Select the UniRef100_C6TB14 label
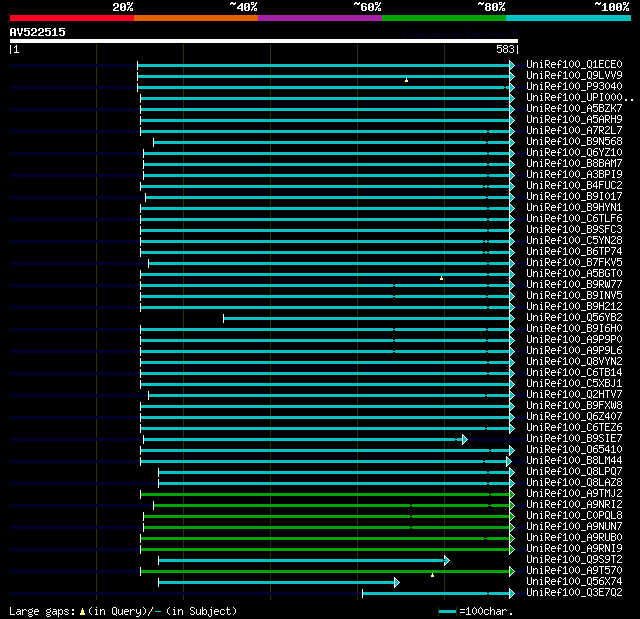This screenshot has width=640, height=619. point(574,373)
